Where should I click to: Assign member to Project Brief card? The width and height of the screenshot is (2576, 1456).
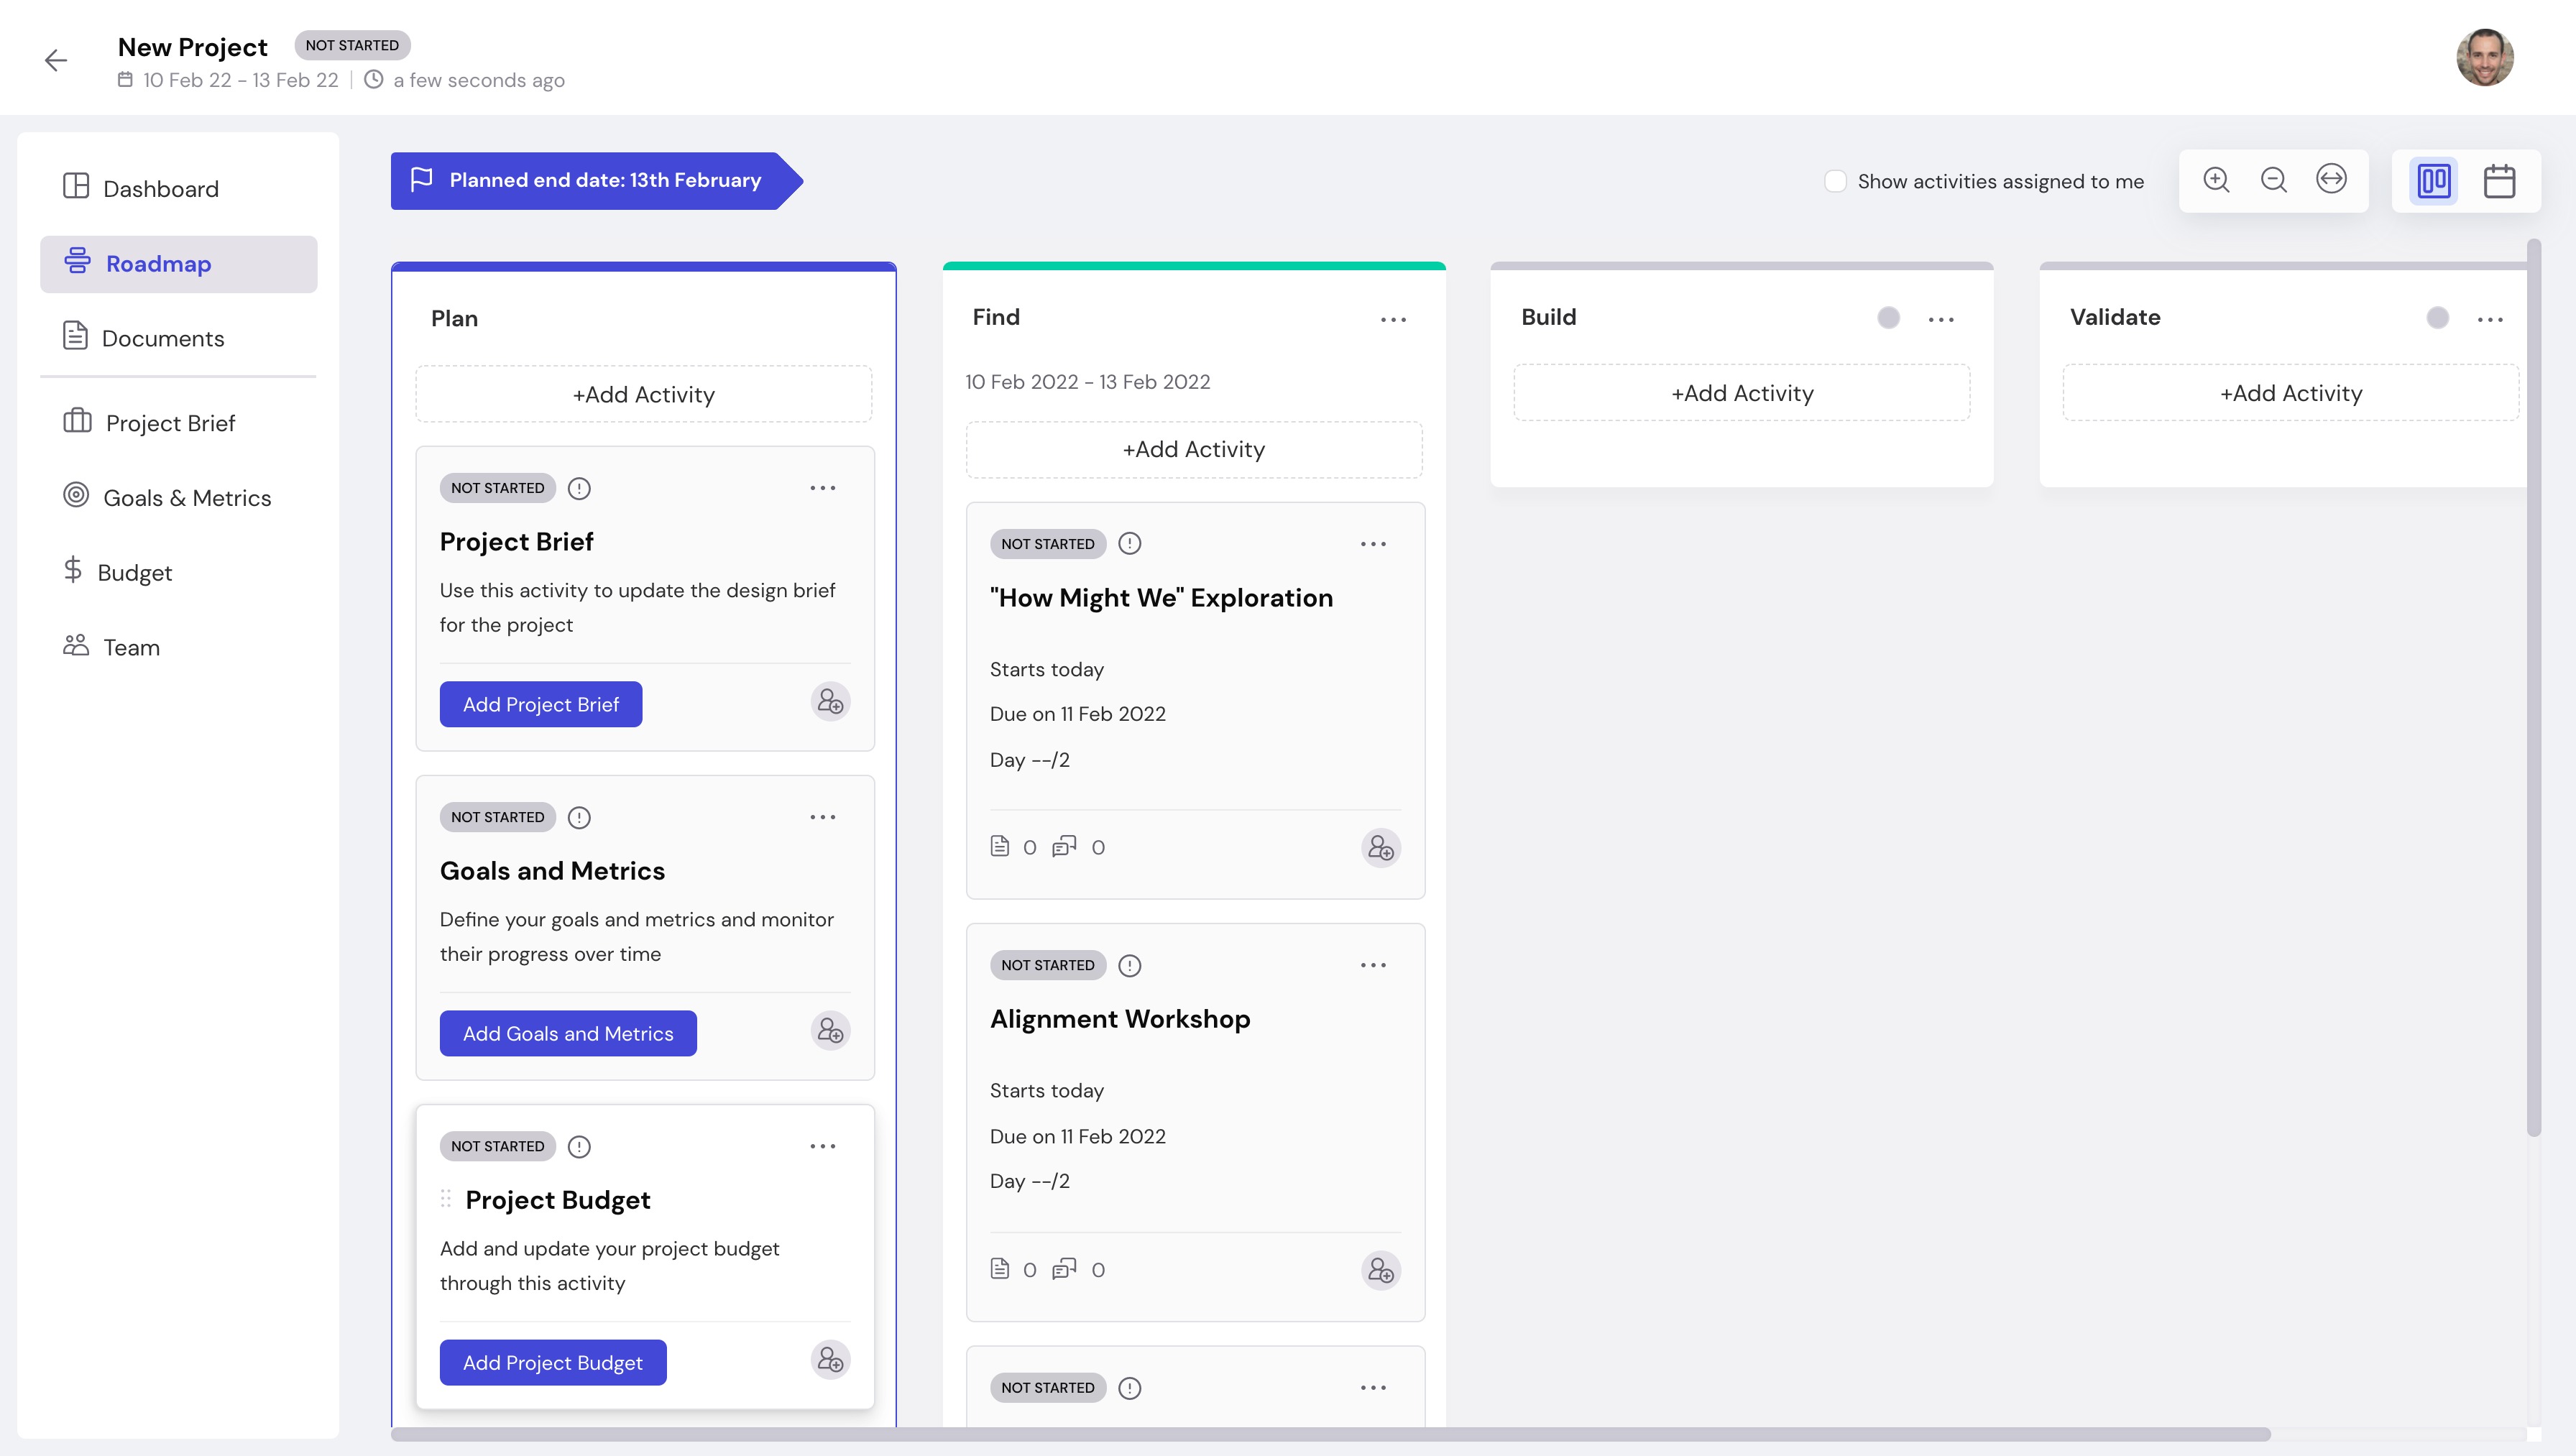point(830,702)
